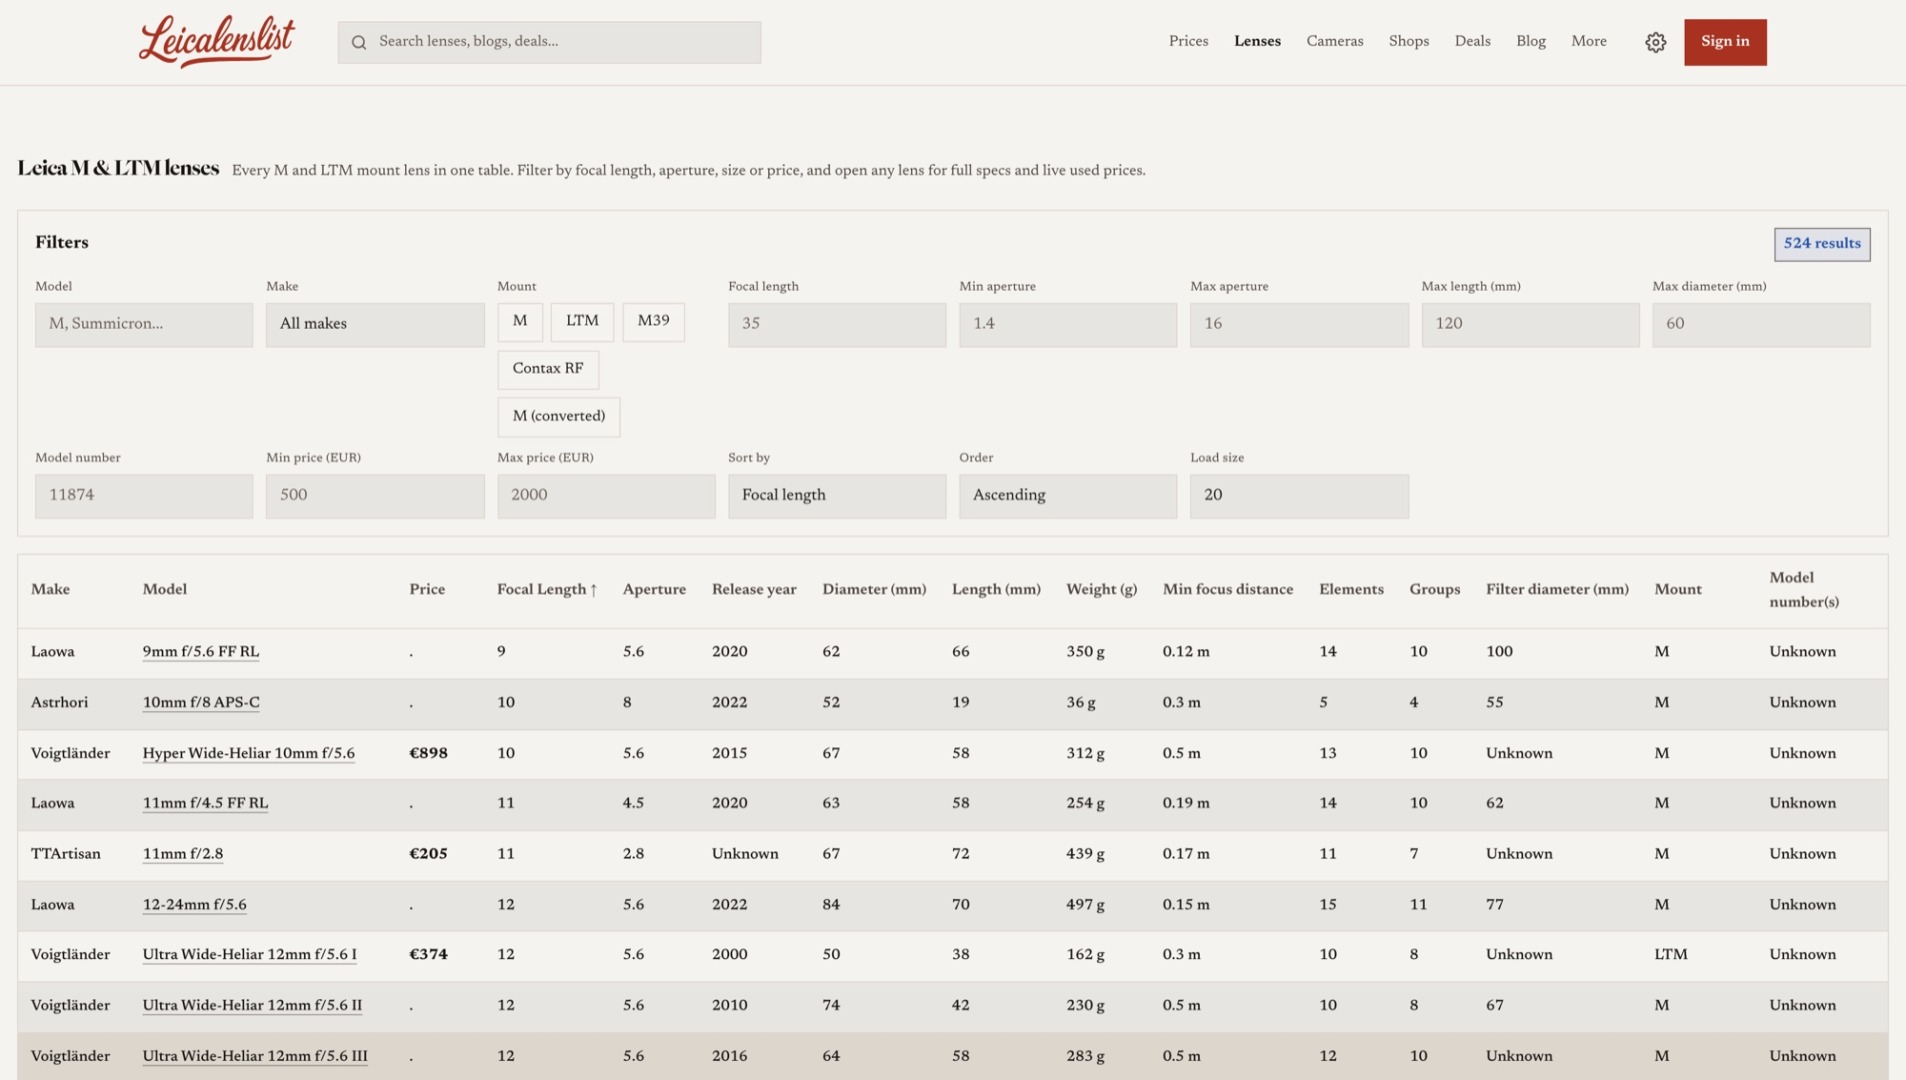Click the 0.12 m min focus cell
This screenshot has width=1906, height=1080.
[x=1186, y=652]
